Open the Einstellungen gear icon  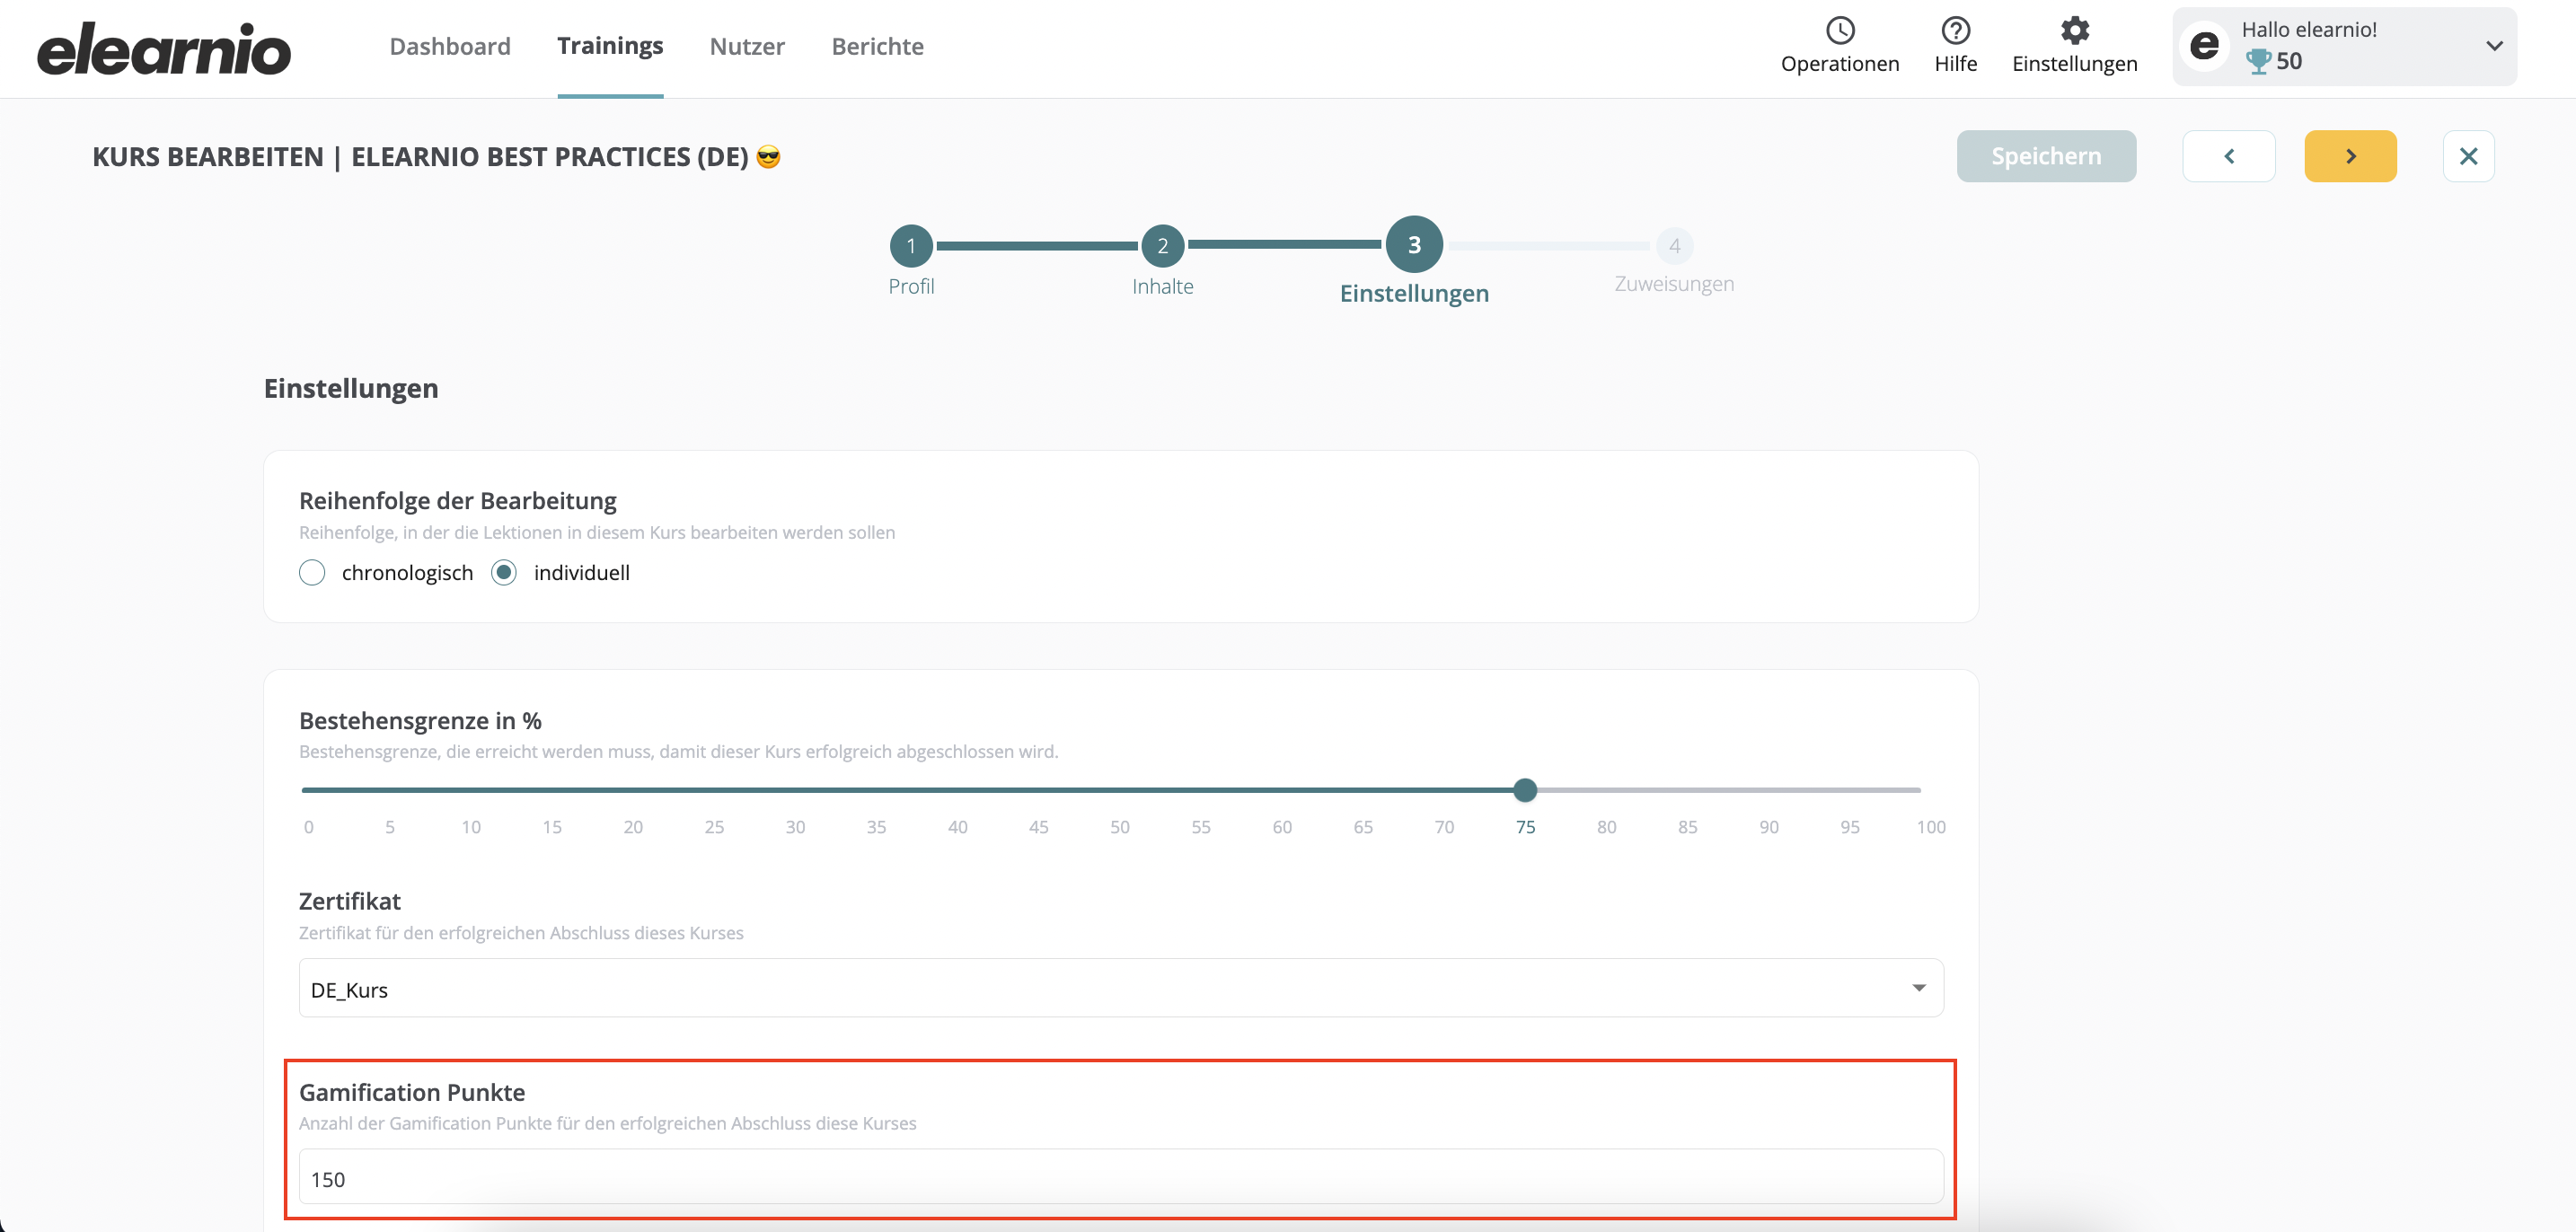(x=2075, y=30)
